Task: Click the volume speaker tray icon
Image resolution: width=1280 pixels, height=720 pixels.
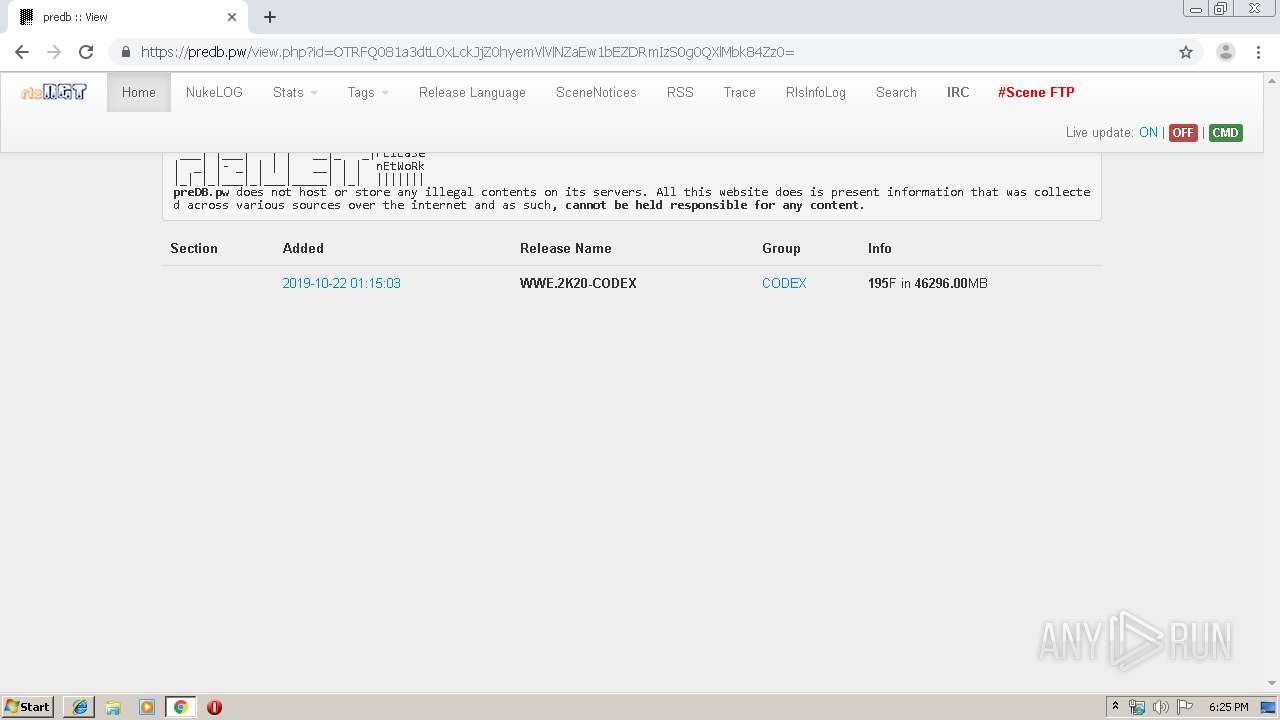Action: [1161, 707]
